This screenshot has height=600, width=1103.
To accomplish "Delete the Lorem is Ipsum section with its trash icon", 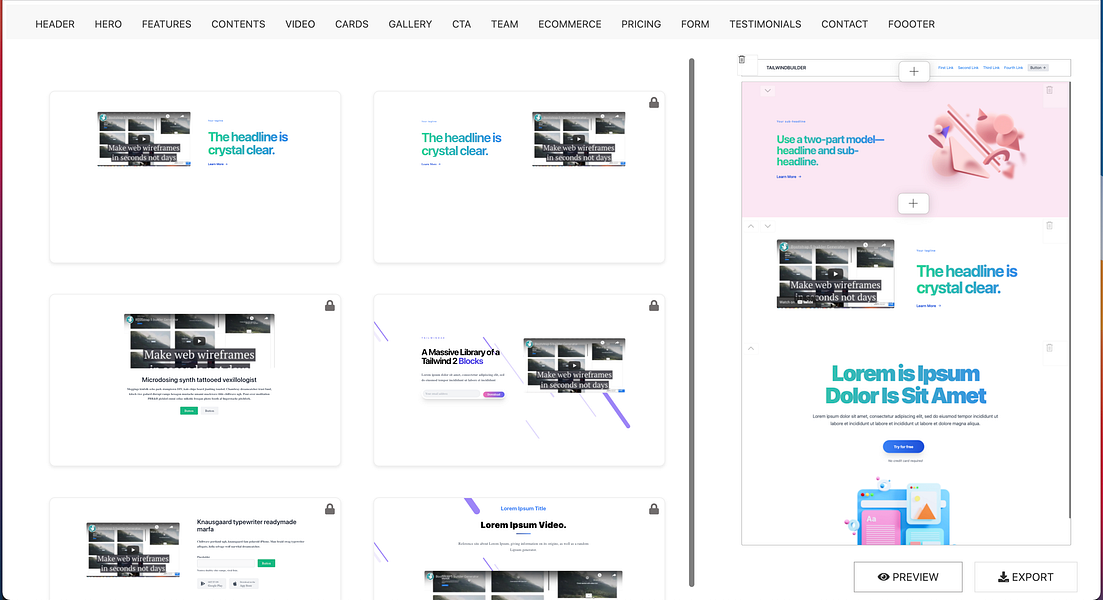I will 1049,348.
